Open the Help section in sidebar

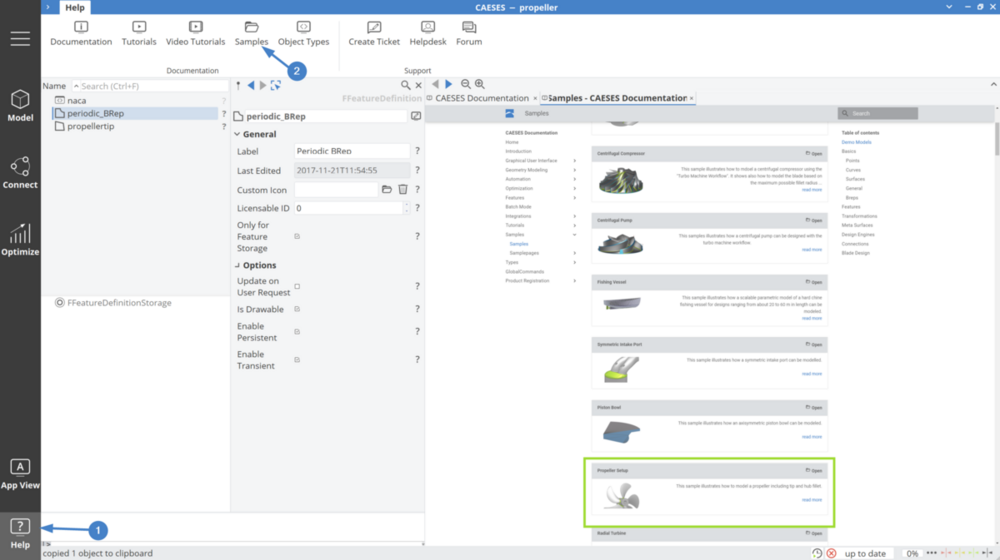tap(20, 534)
